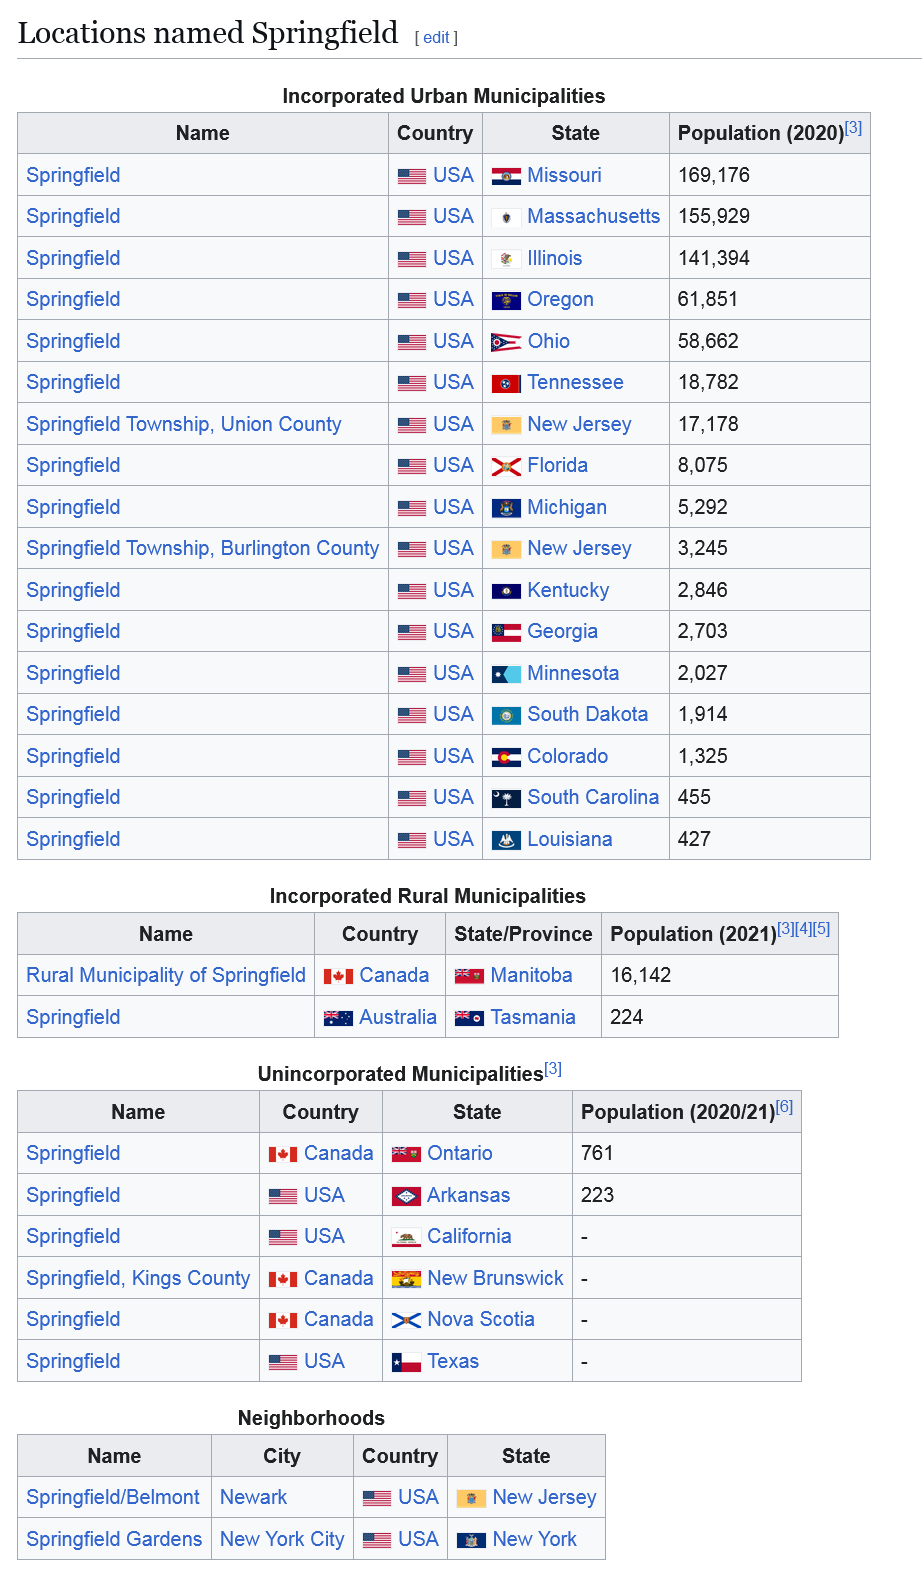The width and height of the screenshot is (922, 1593).
Task: Click the Kentucky state flag icon
Action: [506, 591]
